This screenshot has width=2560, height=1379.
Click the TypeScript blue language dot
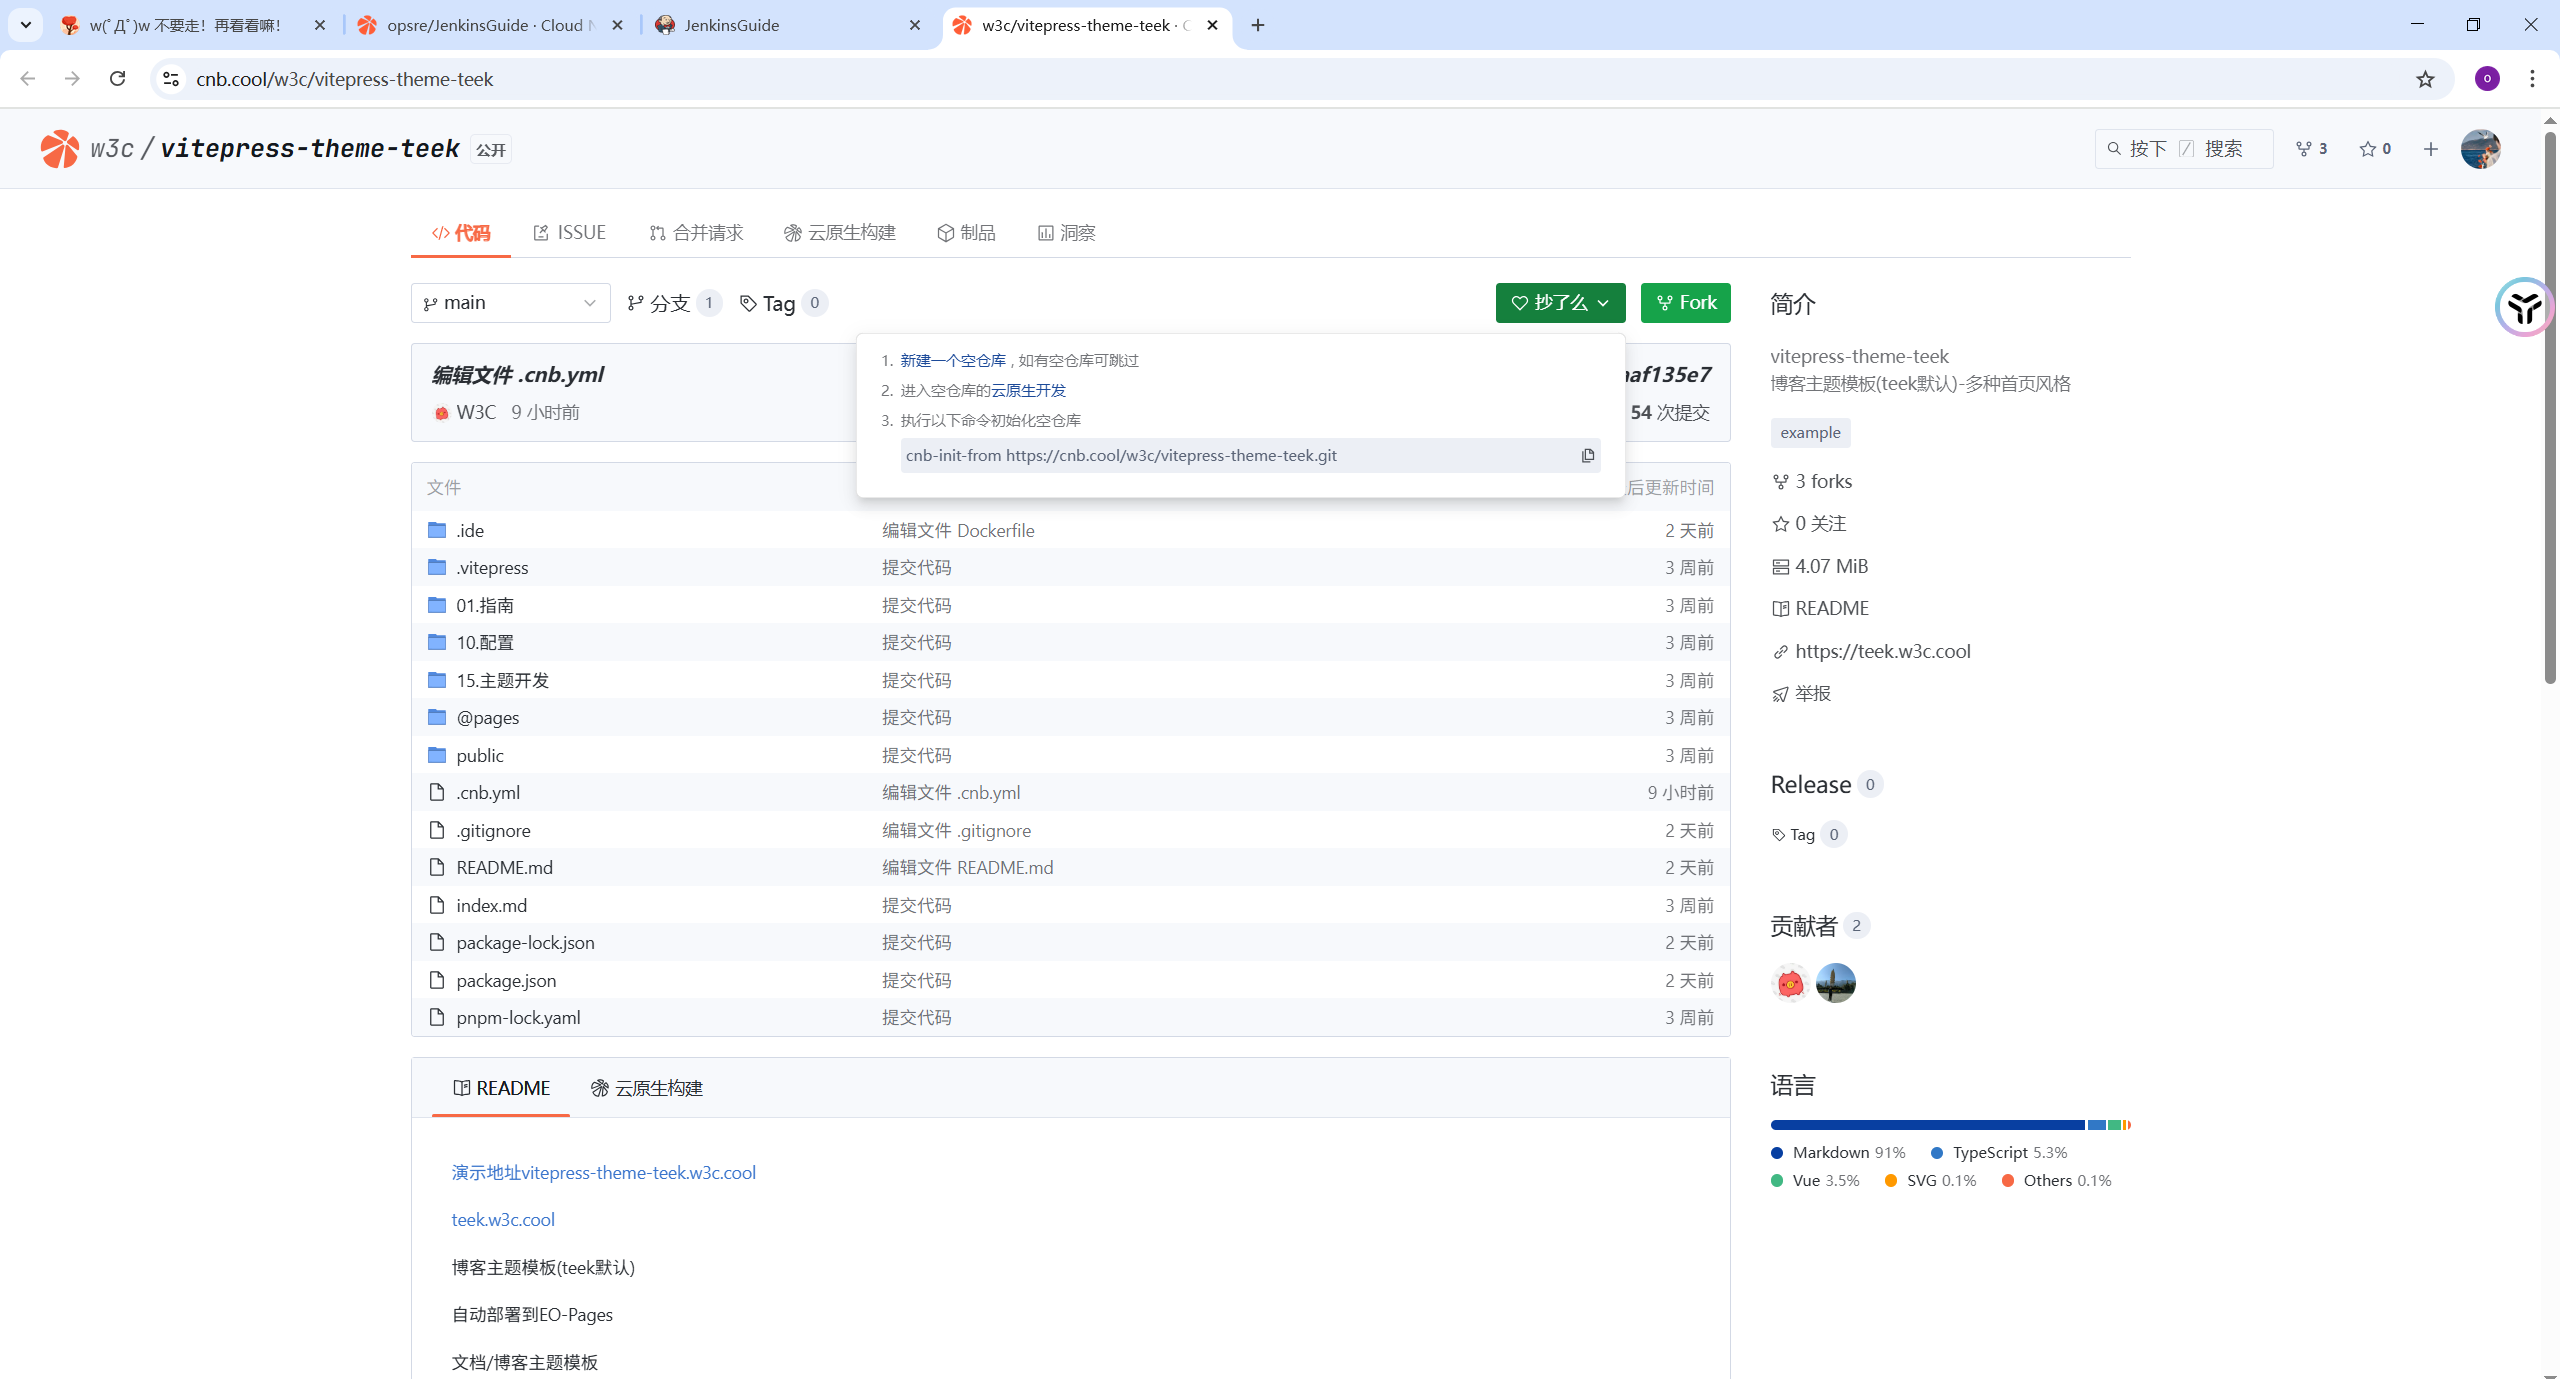(1937, 1153)
